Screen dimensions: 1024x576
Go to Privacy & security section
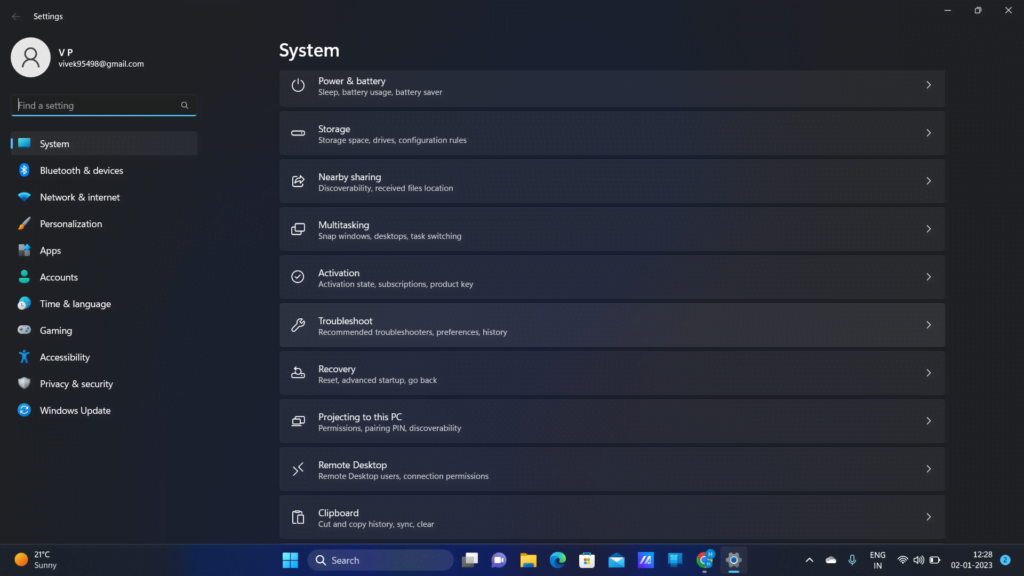pos(76,384)
